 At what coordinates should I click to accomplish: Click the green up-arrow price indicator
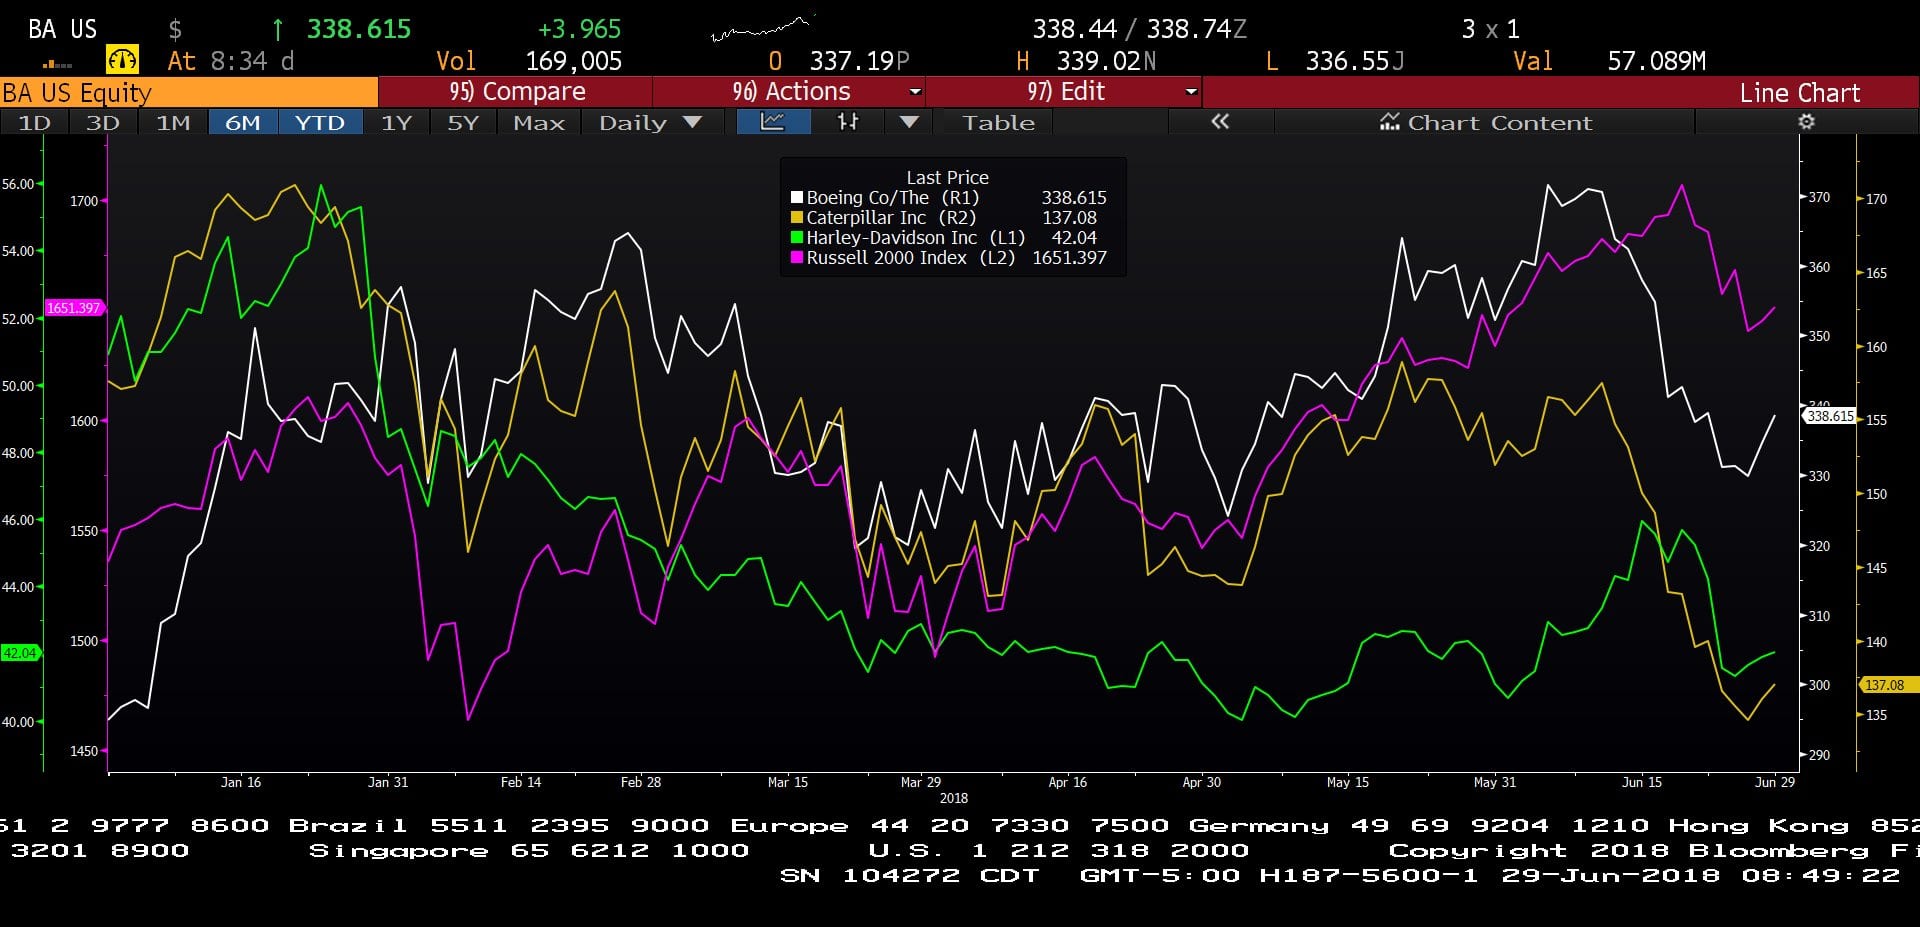pos(278,29)
